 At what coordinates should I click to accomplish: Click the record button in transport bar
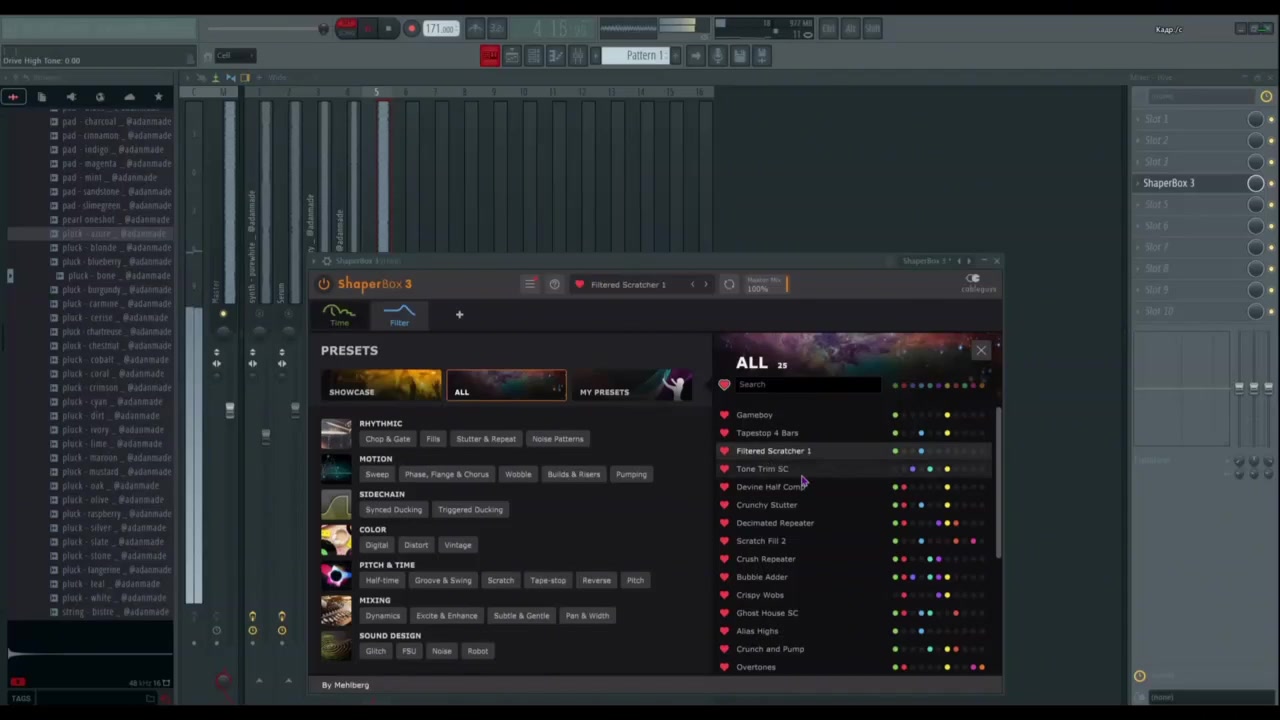coord(411,28)
